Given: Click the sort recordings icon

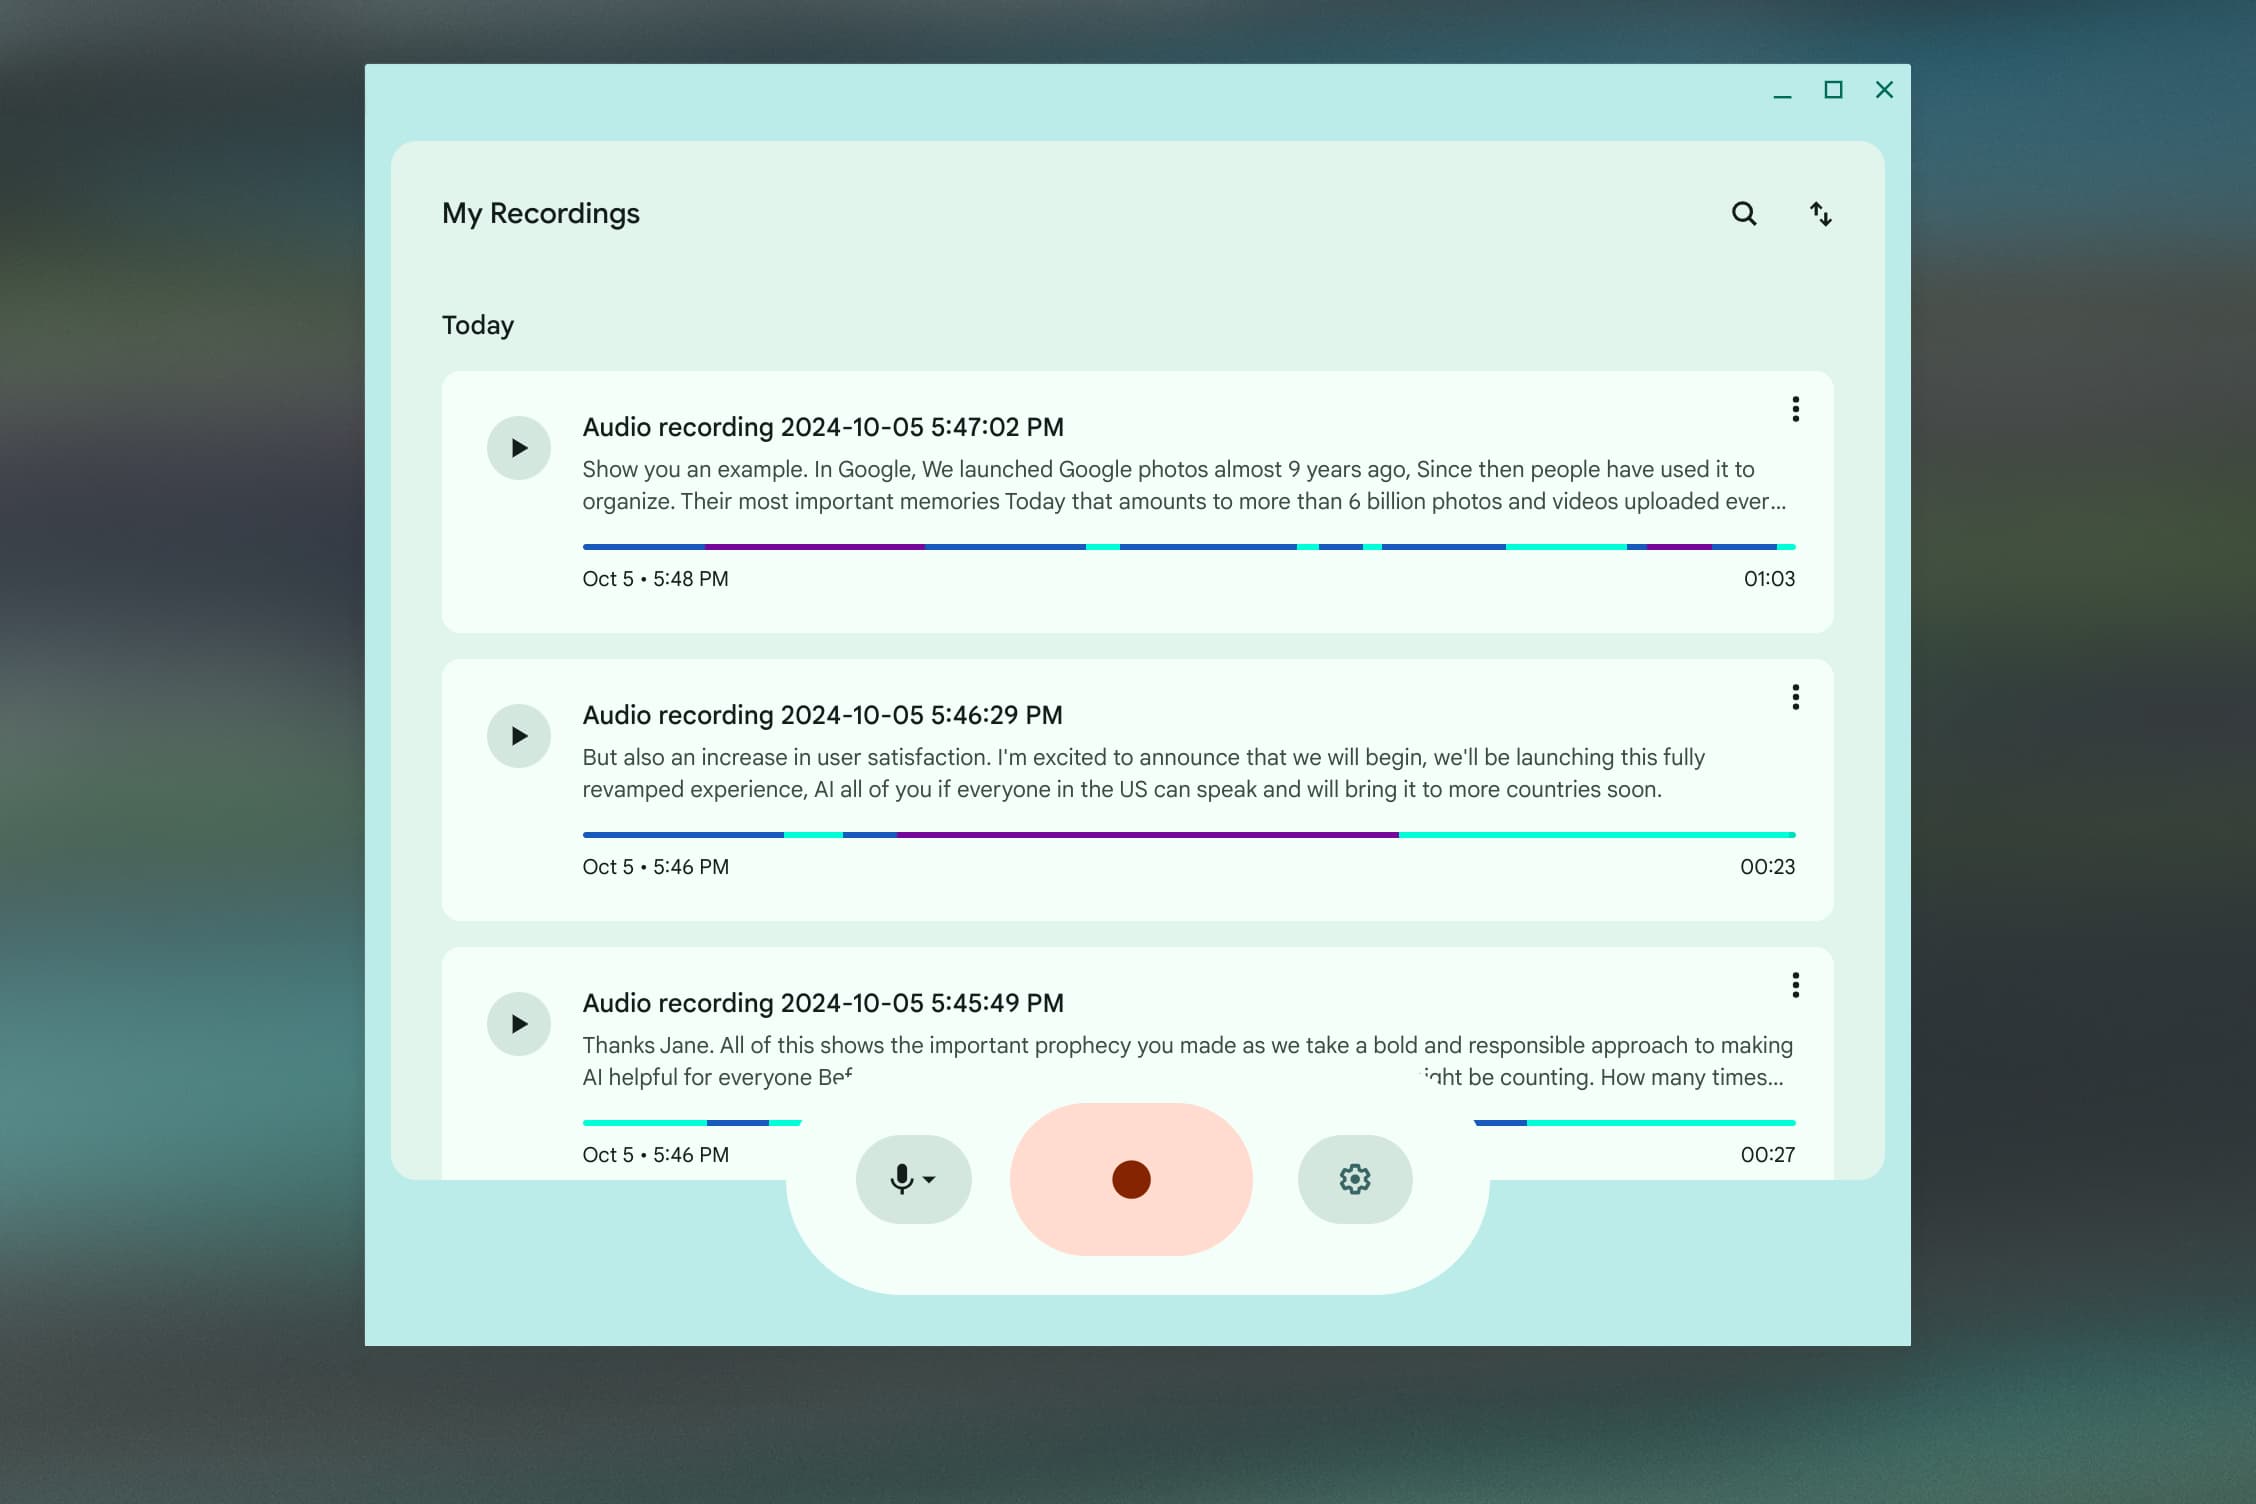Looking at the screenshot, I should [1820, 213].
